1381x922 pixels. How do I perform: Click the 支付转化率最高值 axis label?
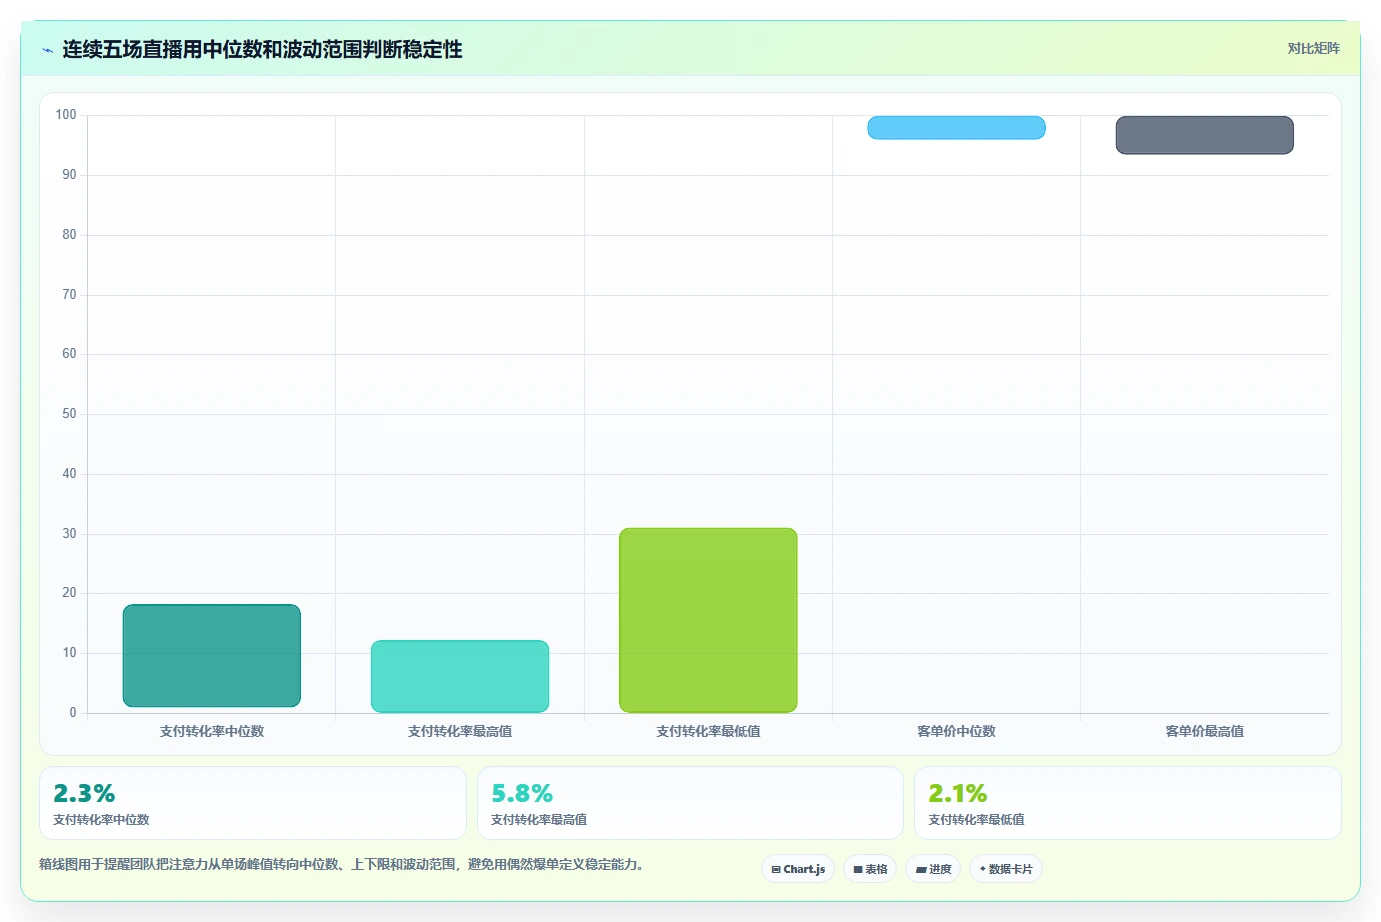(x=460, y=731)
